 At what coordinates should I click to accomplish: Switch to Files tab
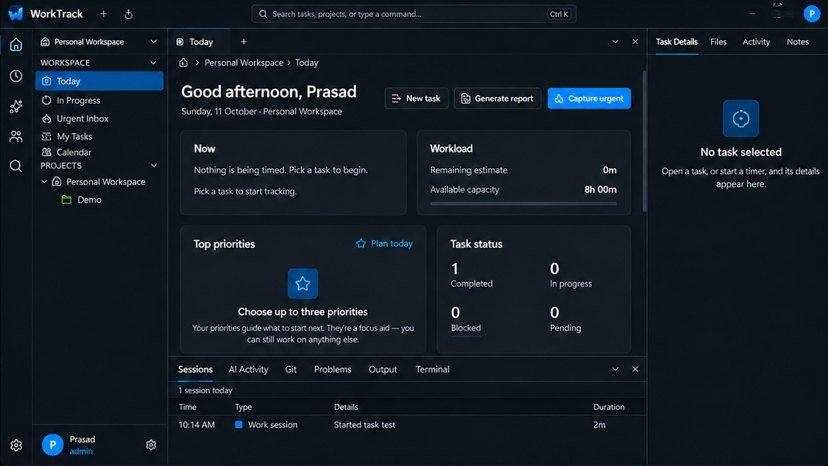[718, 42]
